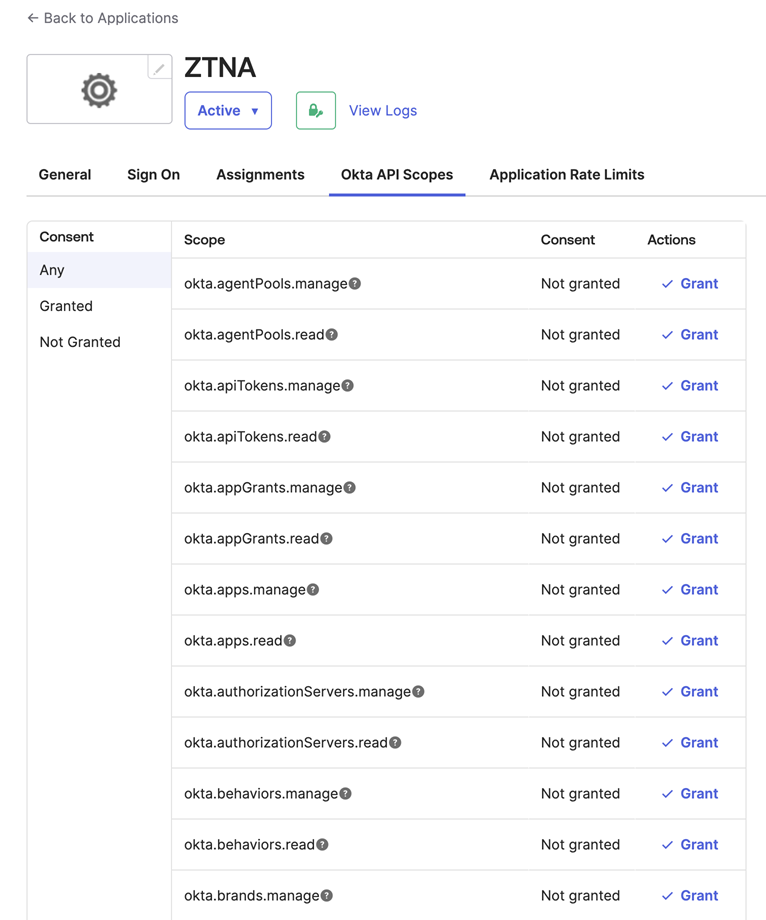Click help icon beside okta.authorizationServers.manage
Viewport: 766px width, 920px height.
(418, 692)
